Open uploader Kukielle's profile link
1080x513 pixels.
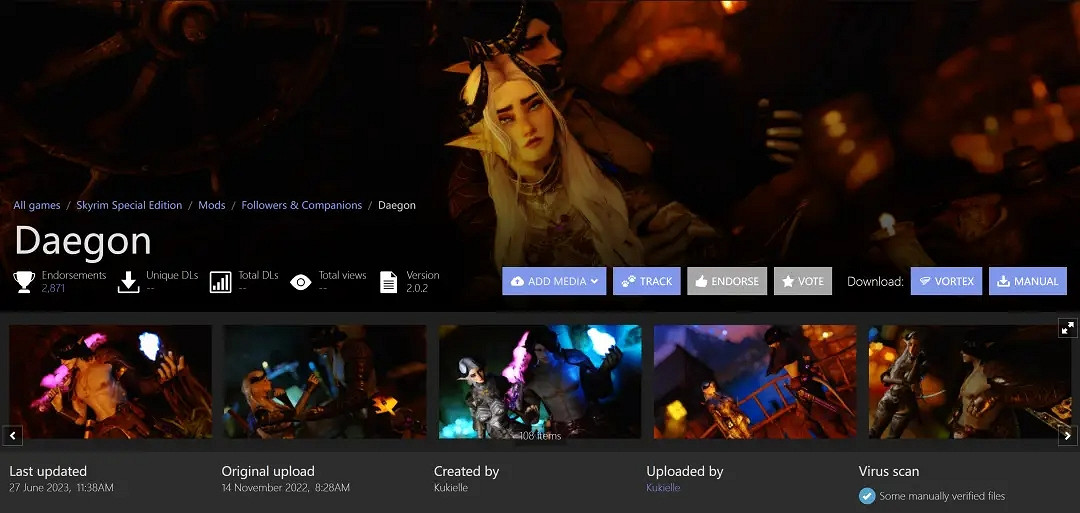[x=663, y=488]
